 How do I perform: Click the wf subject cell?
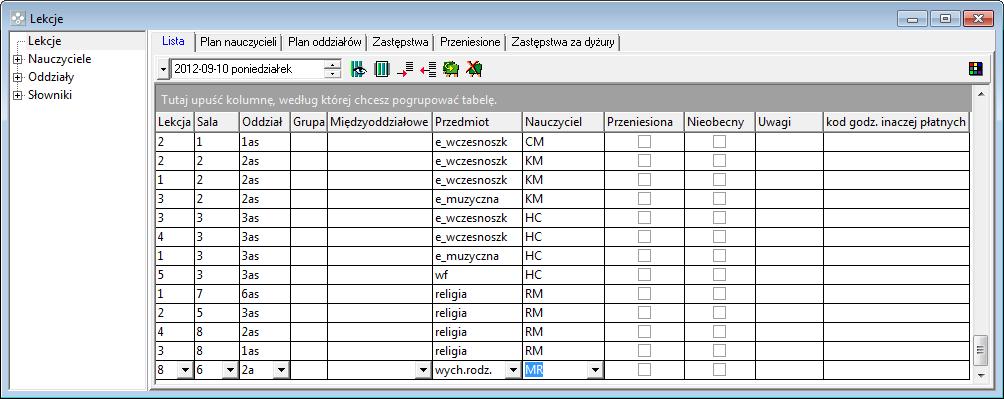click(477, 275)
